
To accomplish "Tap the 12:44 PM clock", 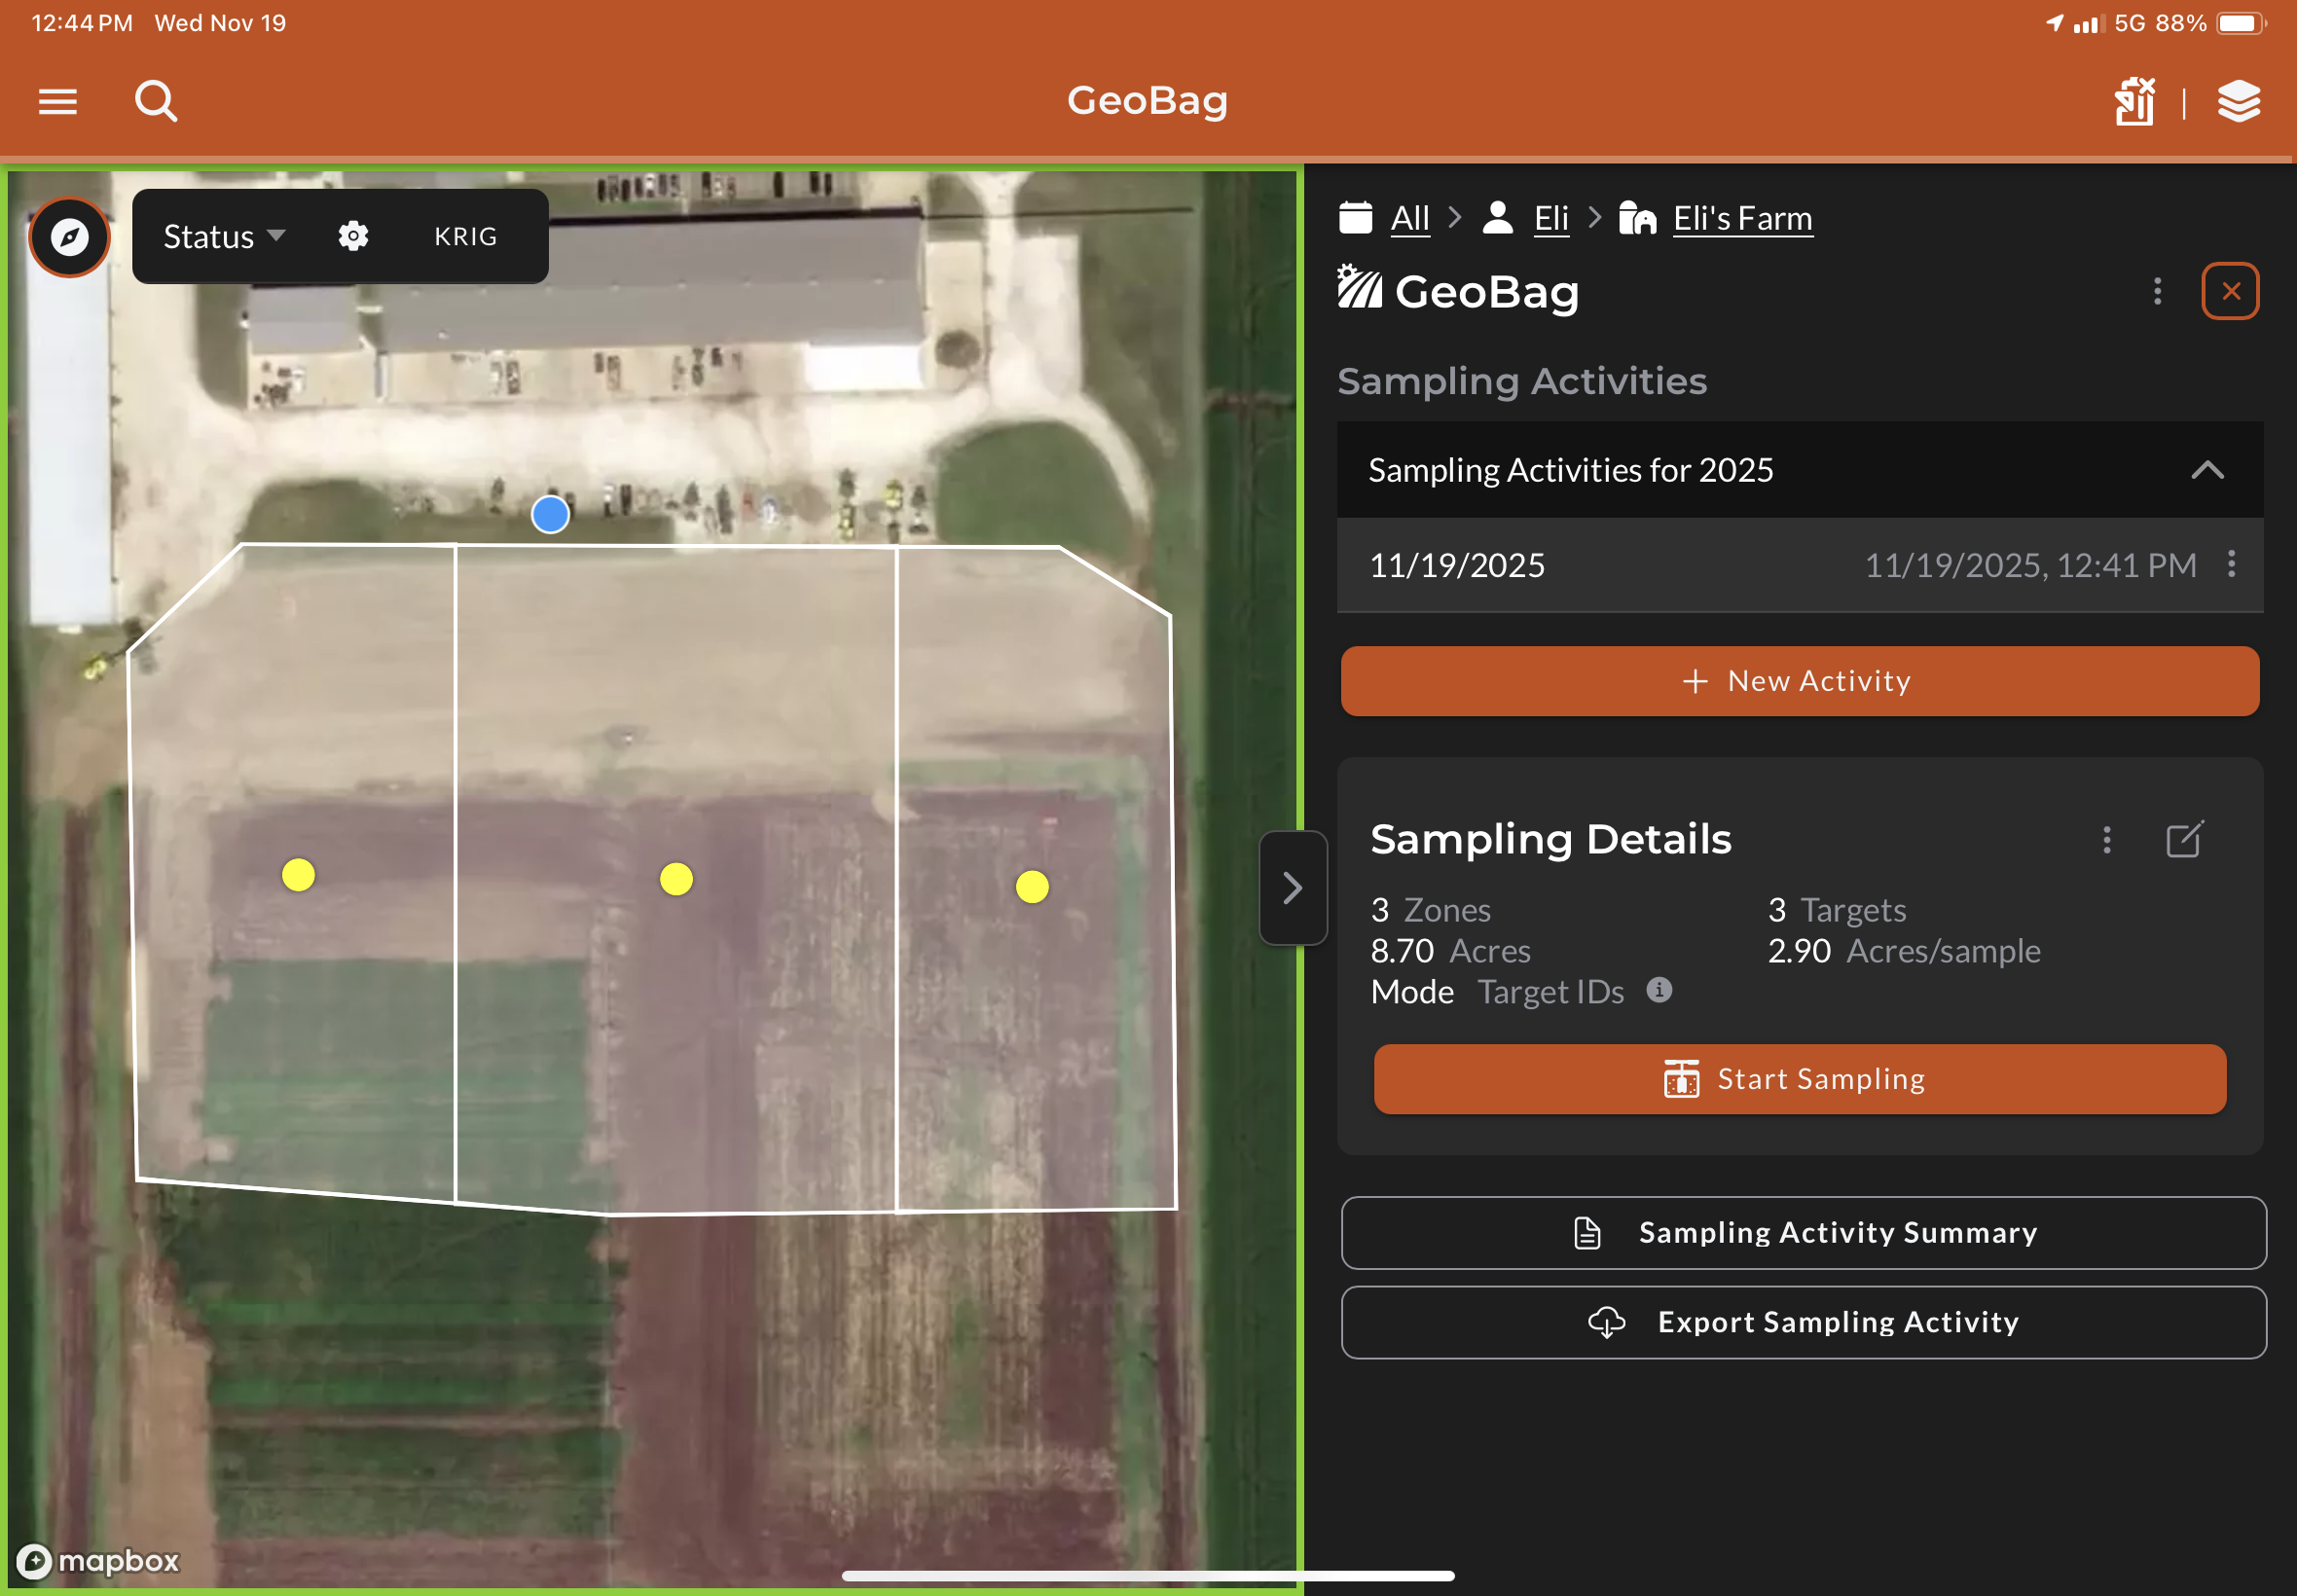I will point(82,23).
